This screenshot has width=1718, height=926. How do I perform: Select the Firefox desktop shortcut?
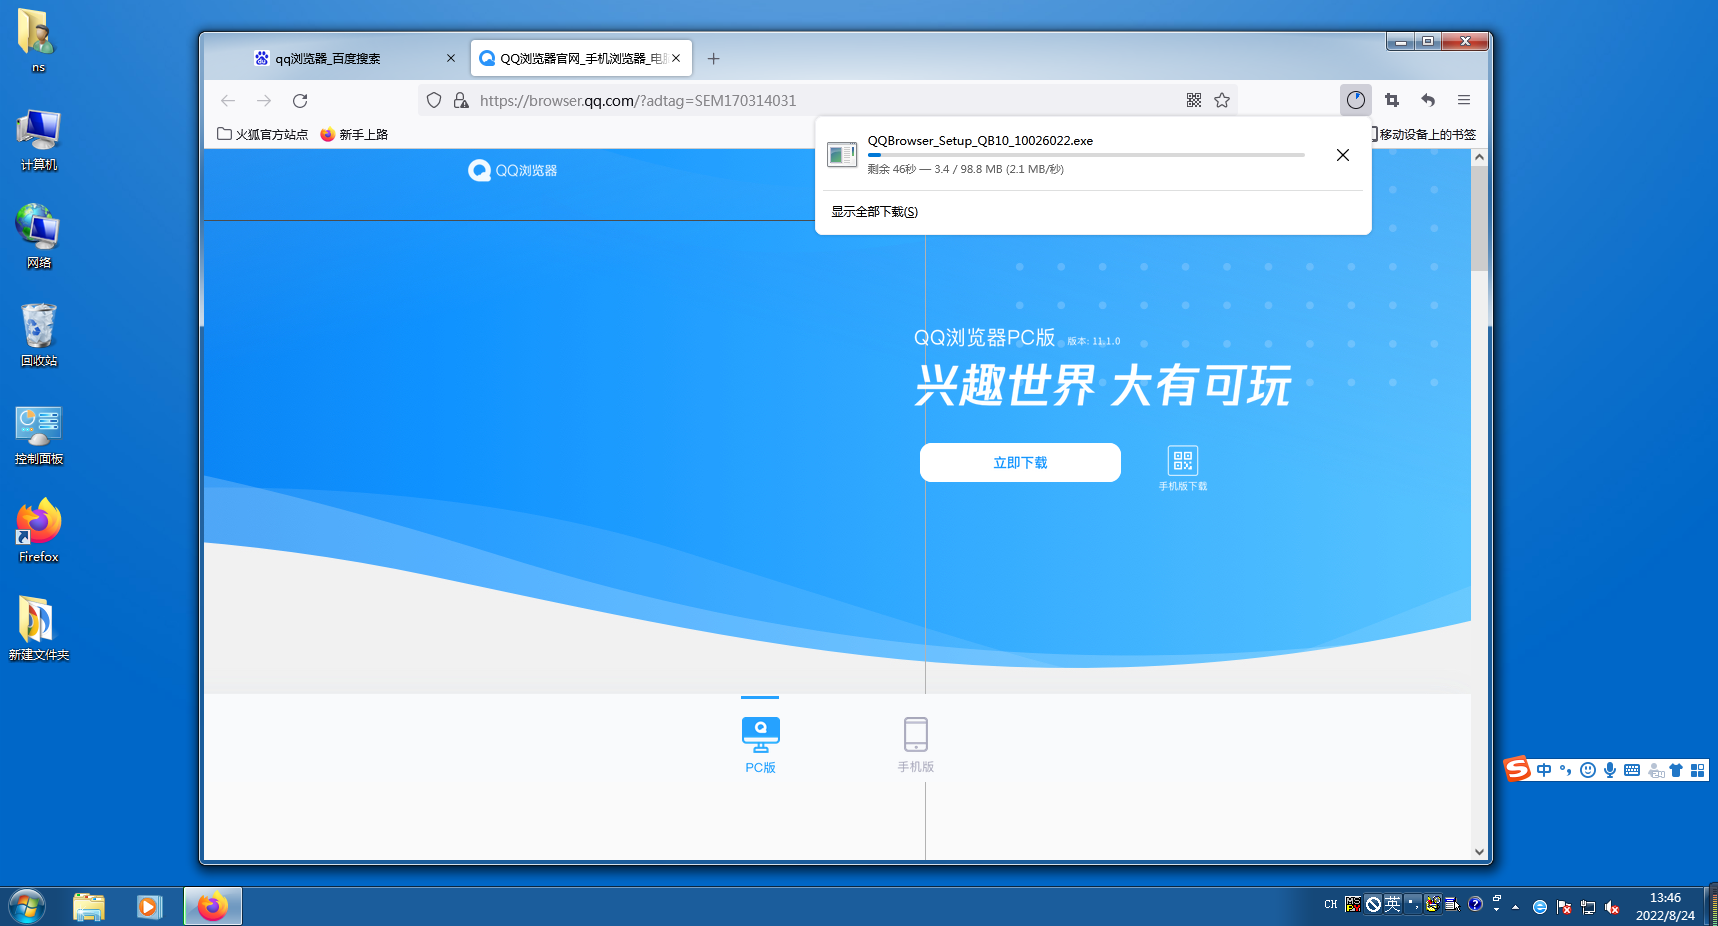(x=38, y=532)
